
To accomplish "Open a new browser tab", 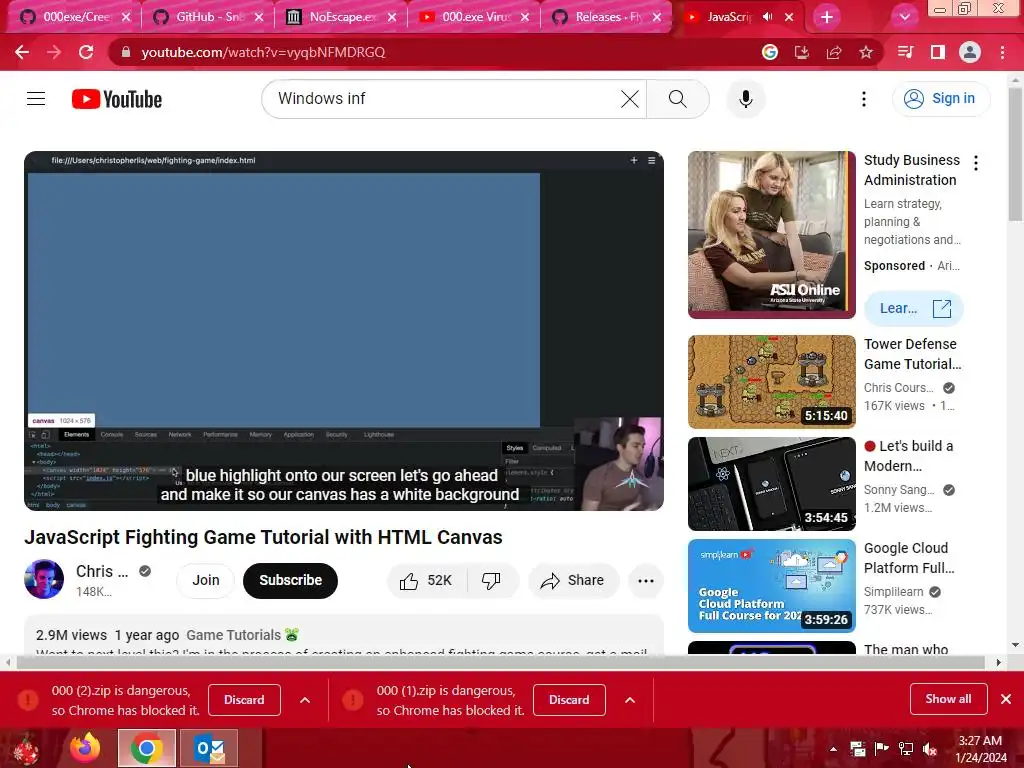I will click(x=827, y=17).
